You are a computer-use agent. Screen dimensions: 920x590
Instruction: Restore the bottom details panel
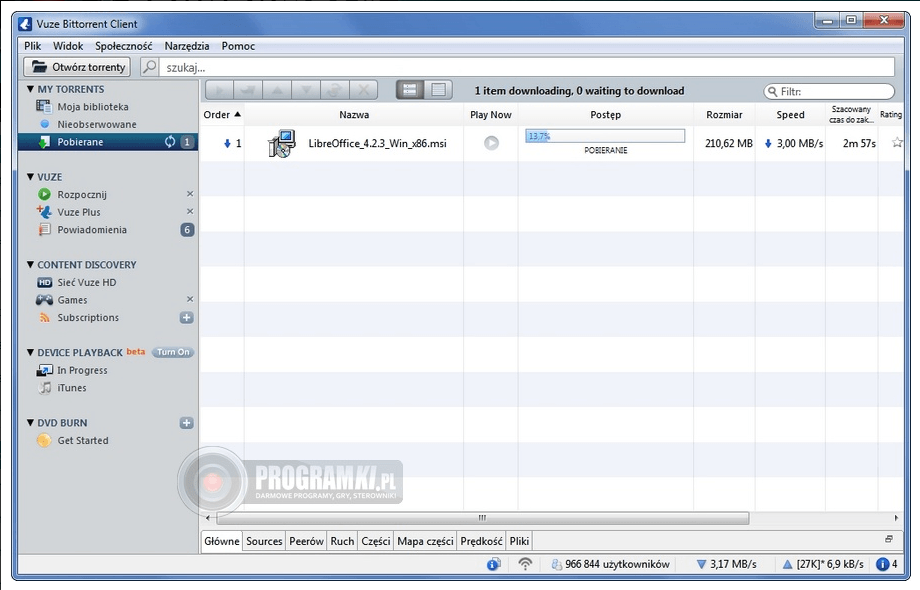889,539
